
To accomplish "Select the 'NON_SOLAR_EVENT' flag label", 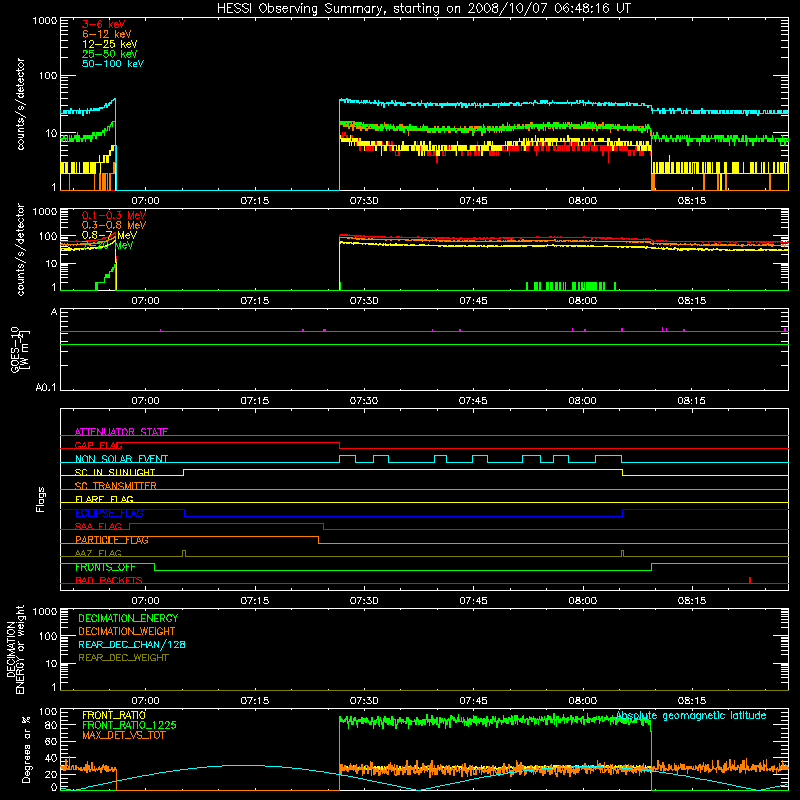I will pos(121,459).
